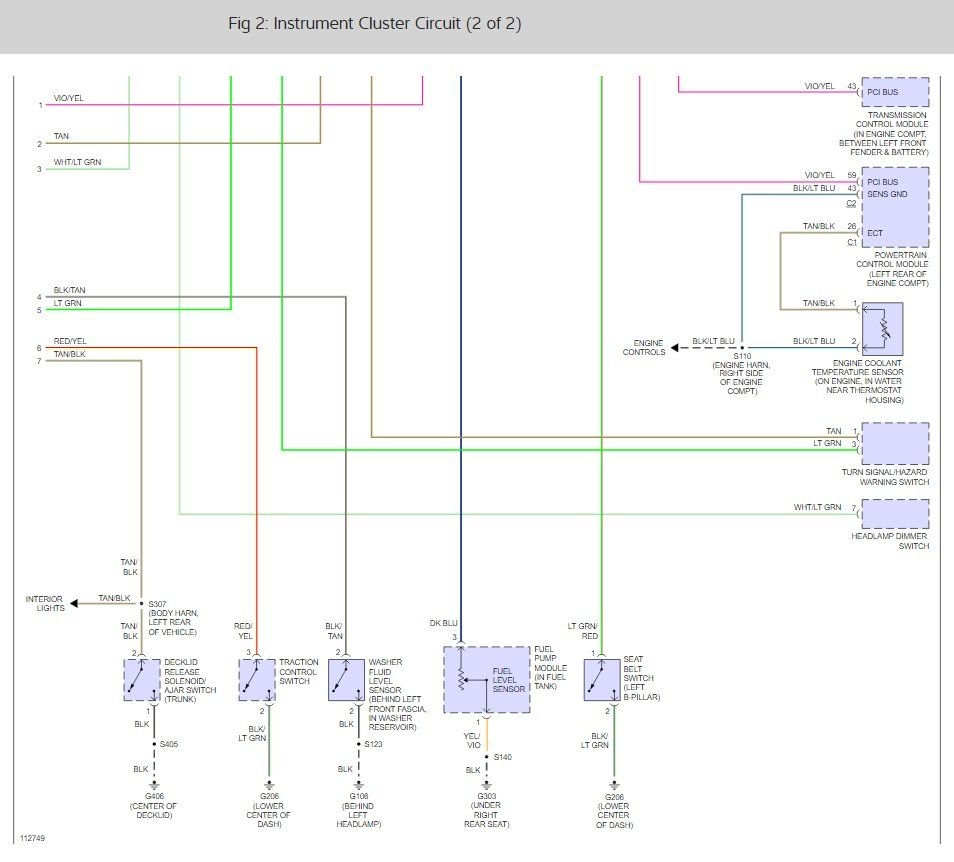This screenshot has width=954, height=862.
Task: Click the S140 splice dot
Action: click(x=487, y=757)
